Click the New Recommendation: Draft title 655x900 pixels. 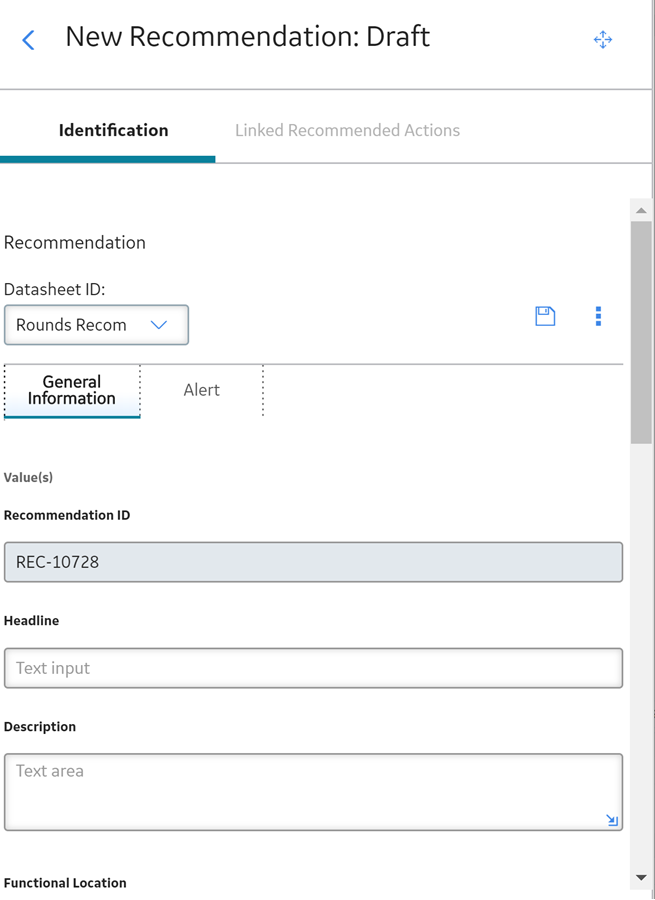(247, 37)
